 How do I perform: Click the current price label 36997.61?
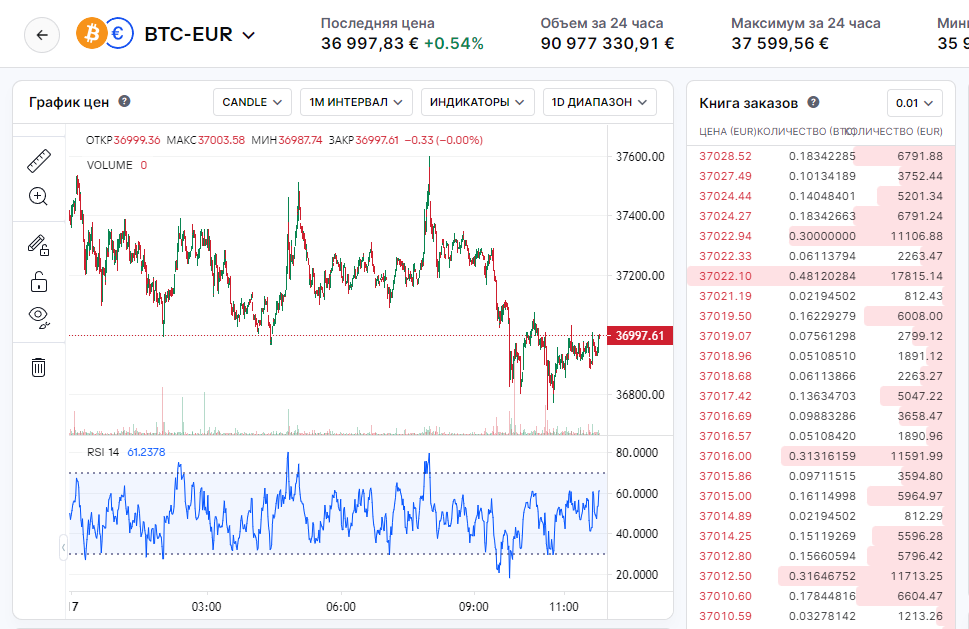(x=640, y=336)
